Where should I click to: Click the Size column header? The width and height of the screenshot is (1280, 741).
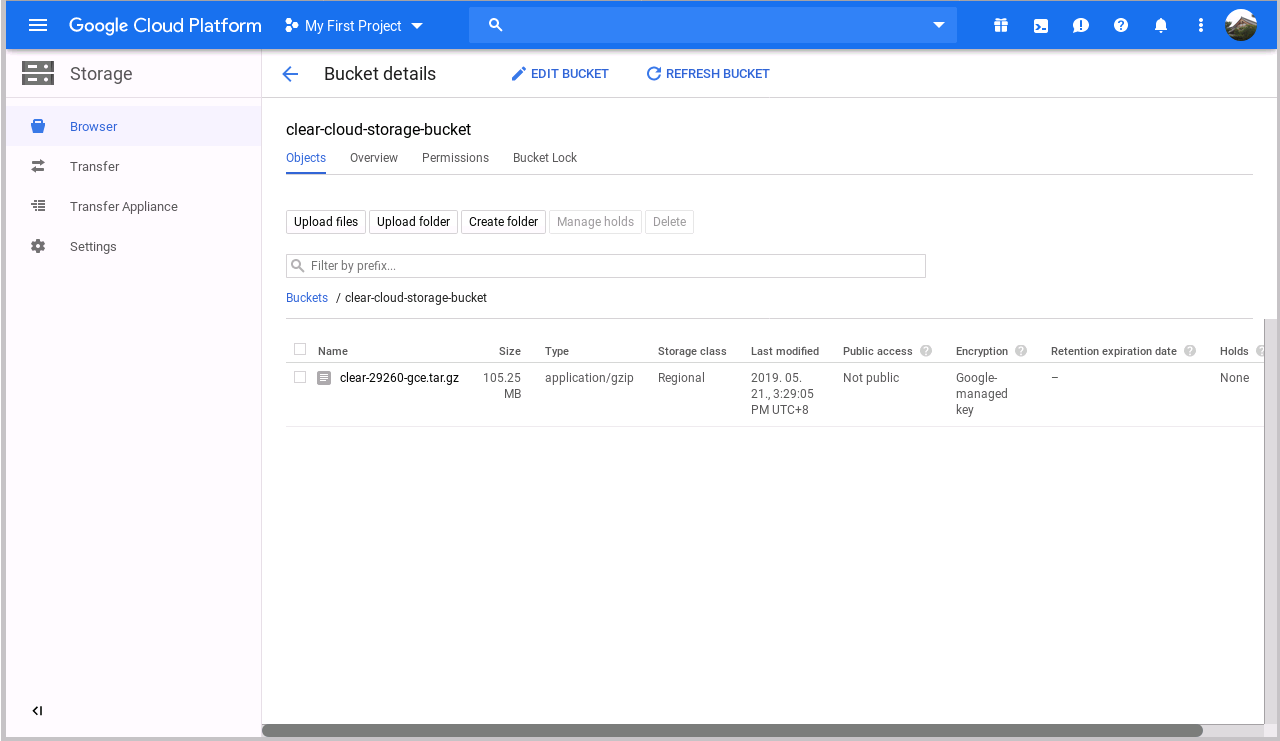click(x=510, y=351)
